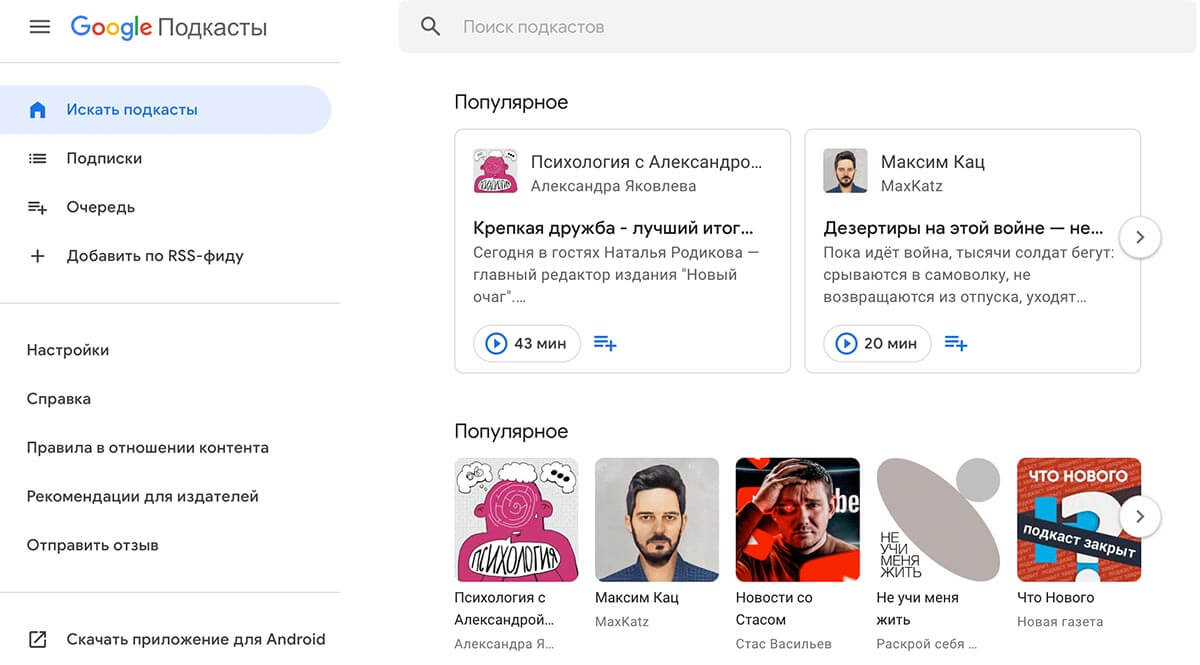This screenshot has height=665, width=1200.
Task: Open Настройки settings
Action: point(68,350)
